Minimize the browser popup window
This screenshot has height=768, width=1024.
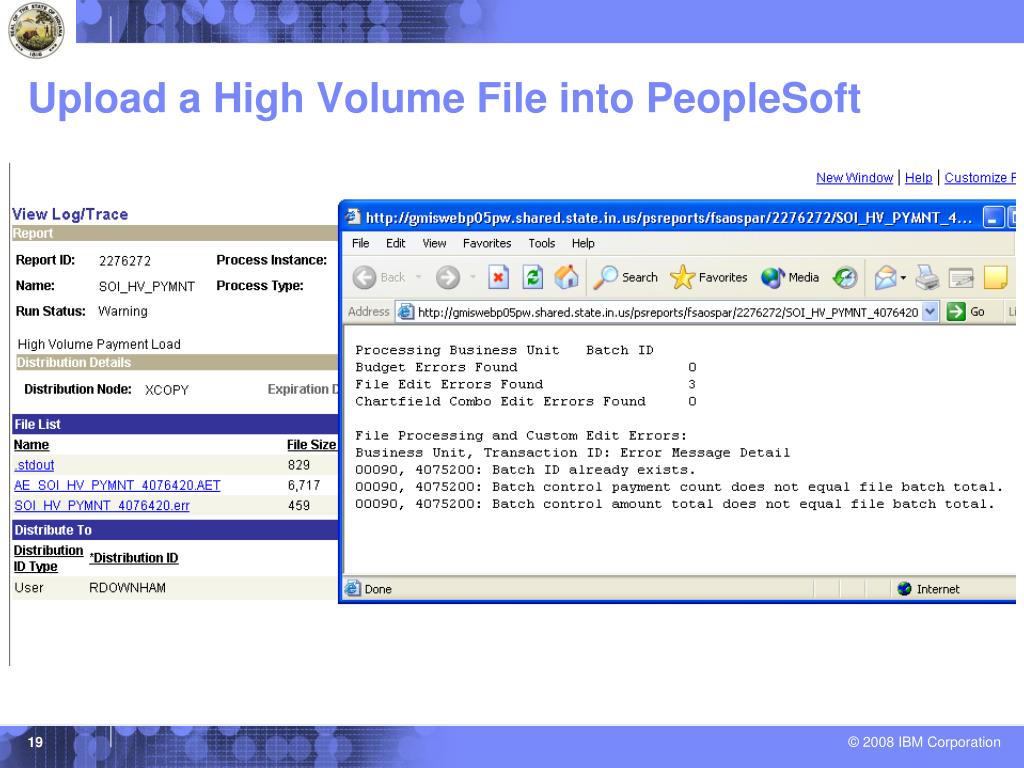tap(993, 217)
